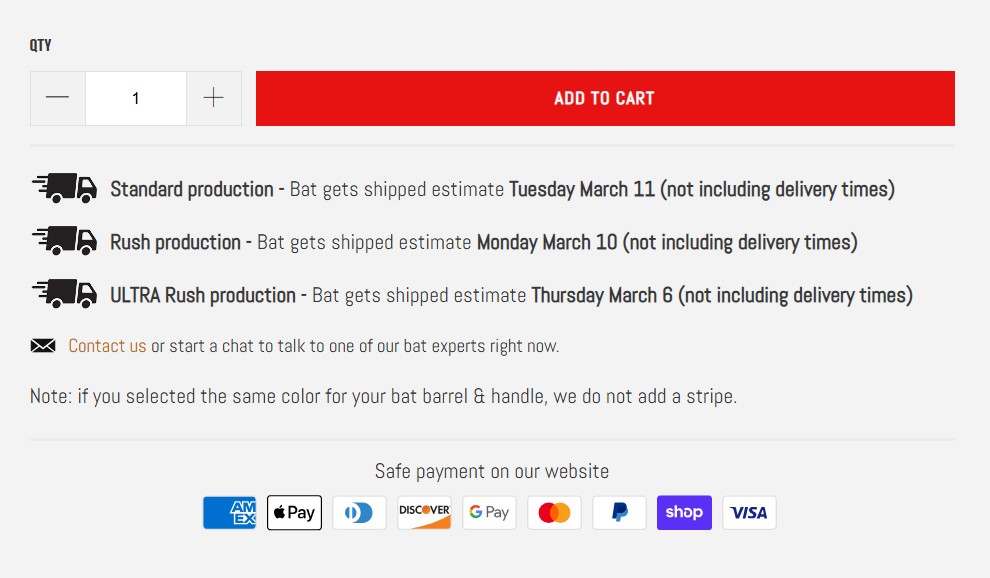
Task: Click the Diners Club payment icon
Action: [x=359, y=512]
